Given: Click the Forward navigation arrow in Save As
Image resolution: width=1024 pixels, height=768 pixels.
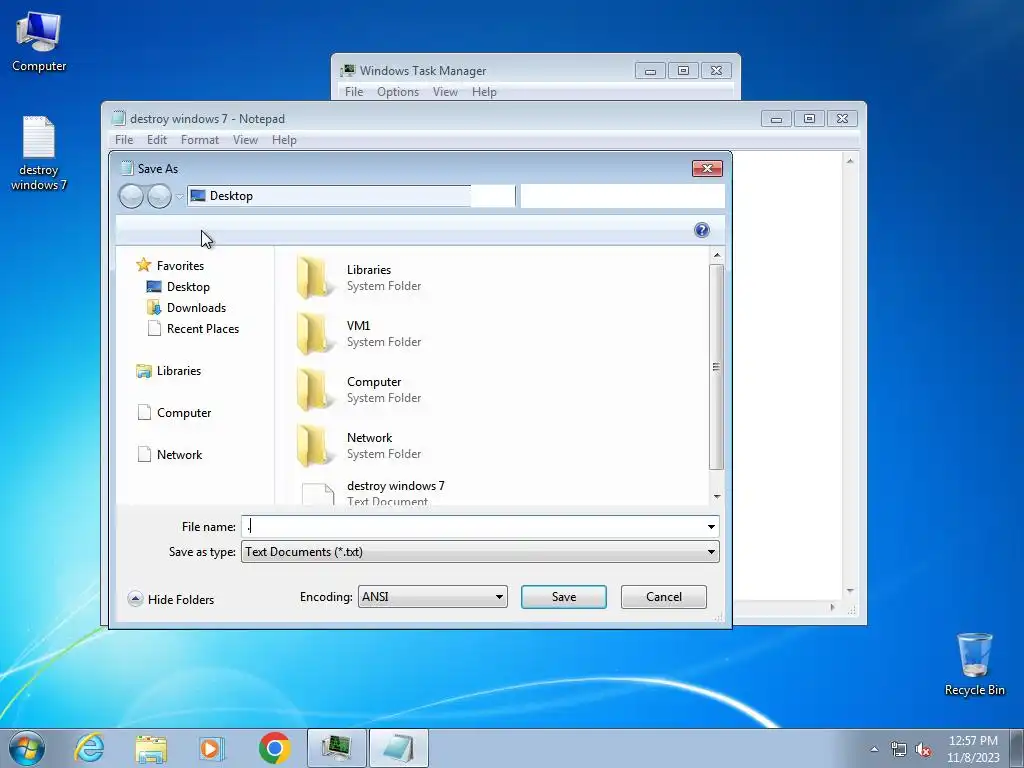Looking at the screenshot, I should (159, 196).
